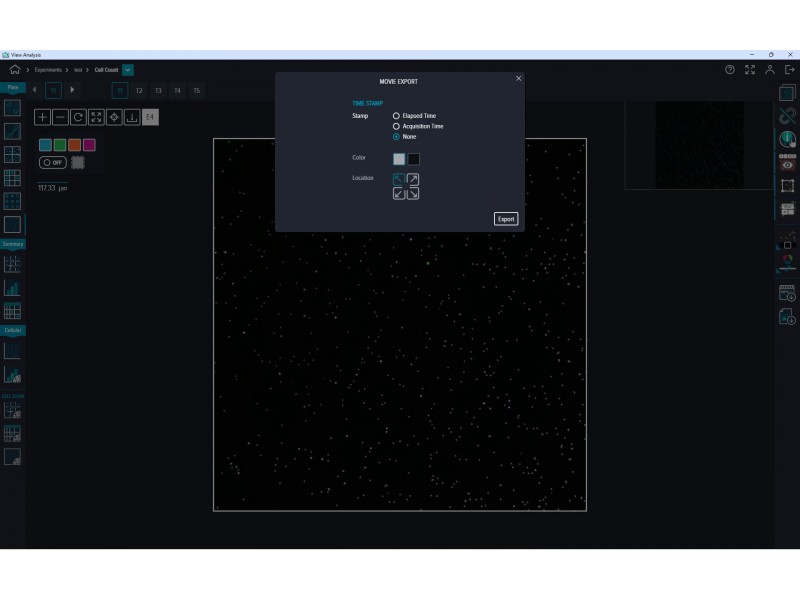Place stamp at top-right location
This screenshot has width=800, height=600.
click(x=413, y=180)
